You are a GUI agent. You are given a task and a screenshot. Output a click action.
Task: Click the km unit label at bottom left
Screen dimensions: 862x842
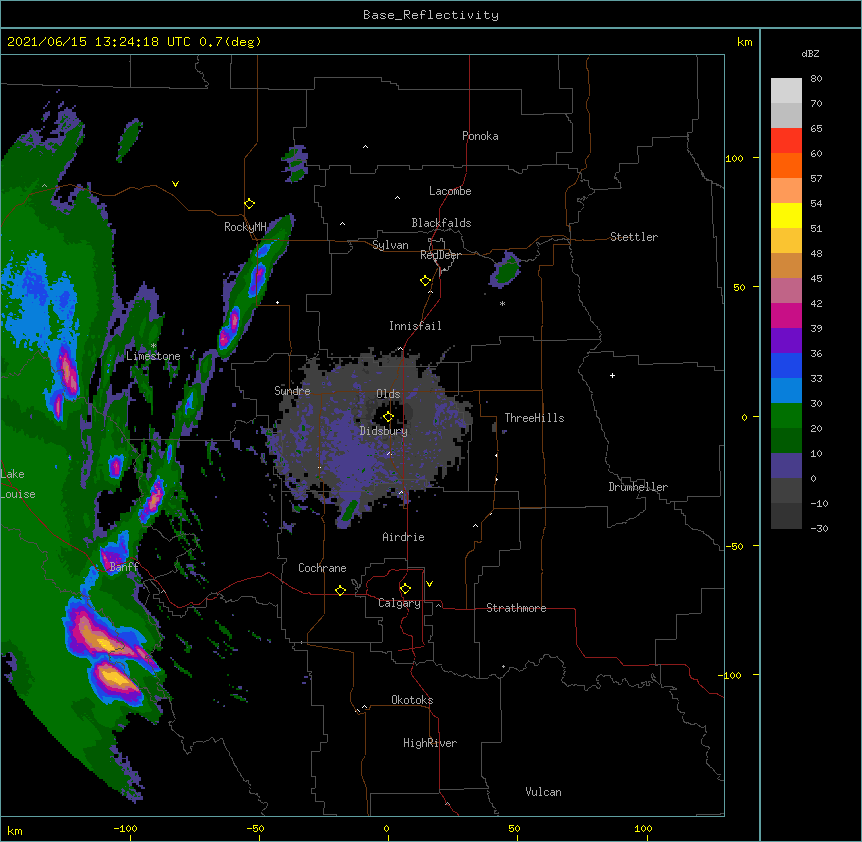pos(15,830)
